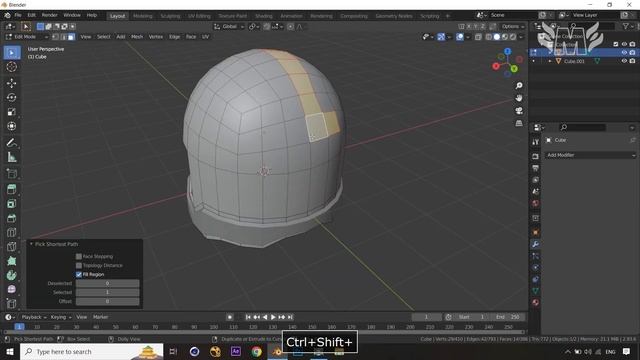Image resolution: width=640 pixels, height=360 pixels.
Task: Choose the Knife tool
Action: (11, 247)
